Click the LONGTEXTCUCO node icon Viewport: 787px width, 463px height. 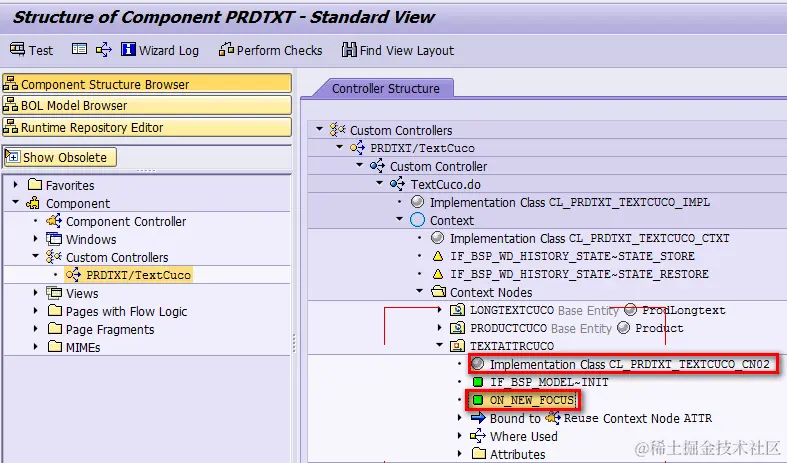457,310
